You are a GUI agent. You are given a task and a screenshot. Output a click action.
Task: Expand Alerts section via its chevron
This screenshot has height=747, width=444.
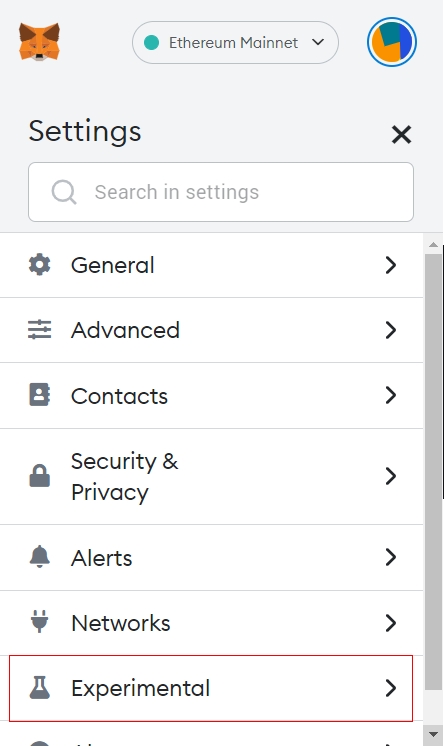(x=391, y=557)
